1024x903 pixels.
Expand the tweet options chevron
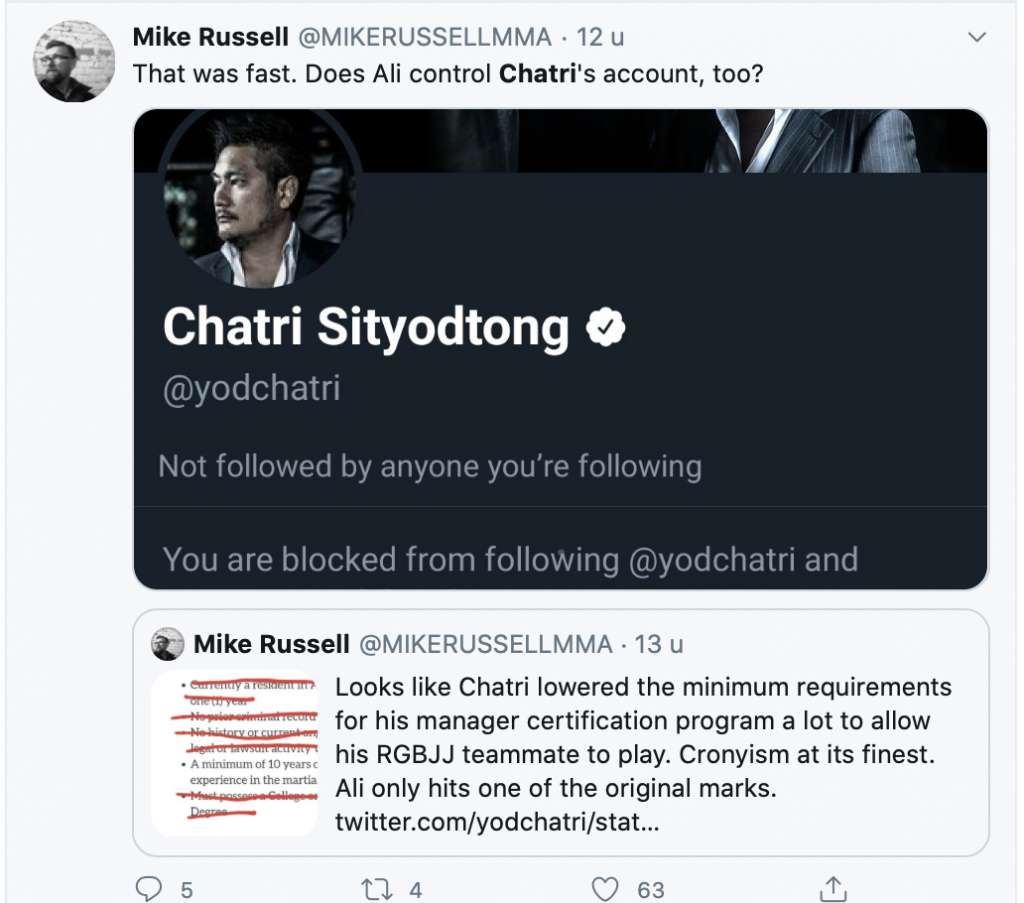(x=976, y=37)
